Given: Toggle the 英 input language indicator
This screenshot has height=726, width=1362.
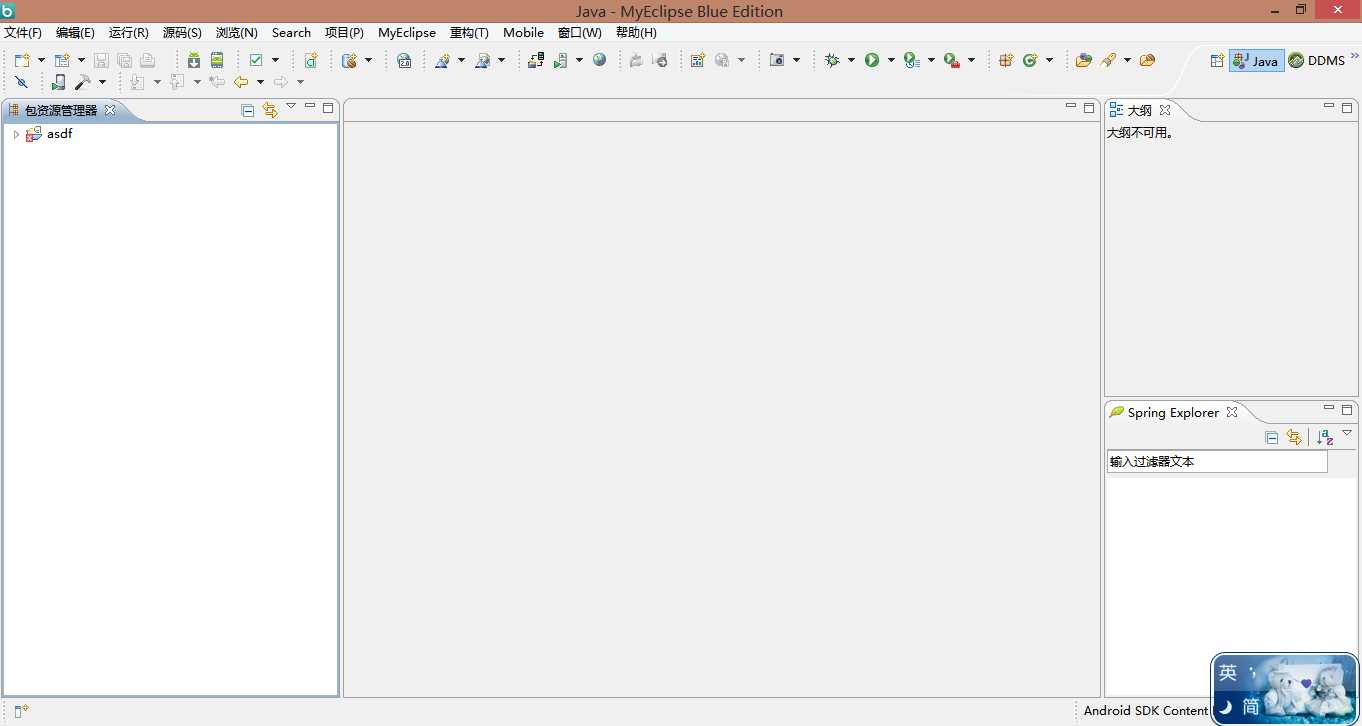Looking at the screenshot, I should tap(1228, 673).
